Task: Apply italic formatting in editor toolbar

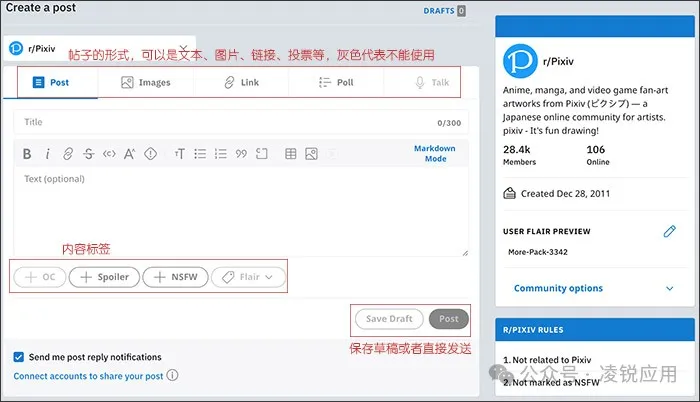Action: tap(47, 154)
